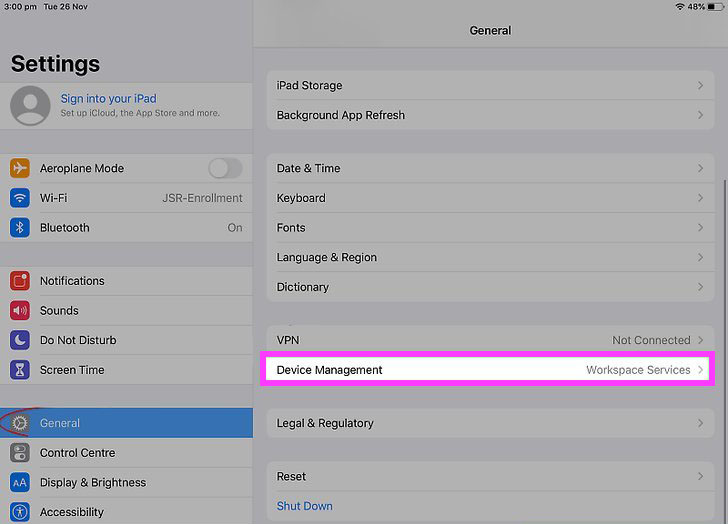Open the VPN row chevron
Image resolution: width=728 pixels, height=524 pixels.
[x=700, y=340]
